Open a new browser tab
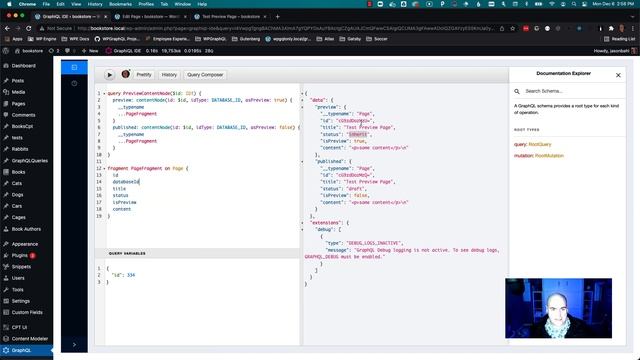 point(278,17)
